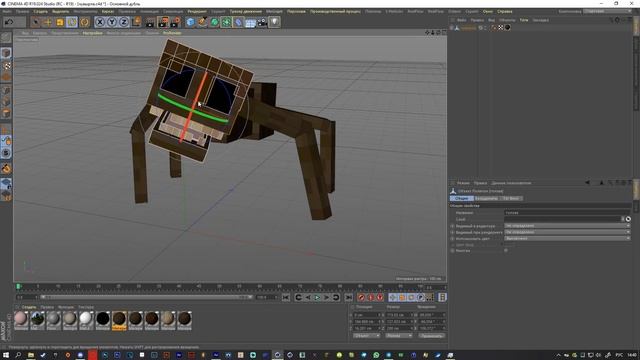640x360 pixels.
Task: Activate the Move tool
Action: (48, 22)
